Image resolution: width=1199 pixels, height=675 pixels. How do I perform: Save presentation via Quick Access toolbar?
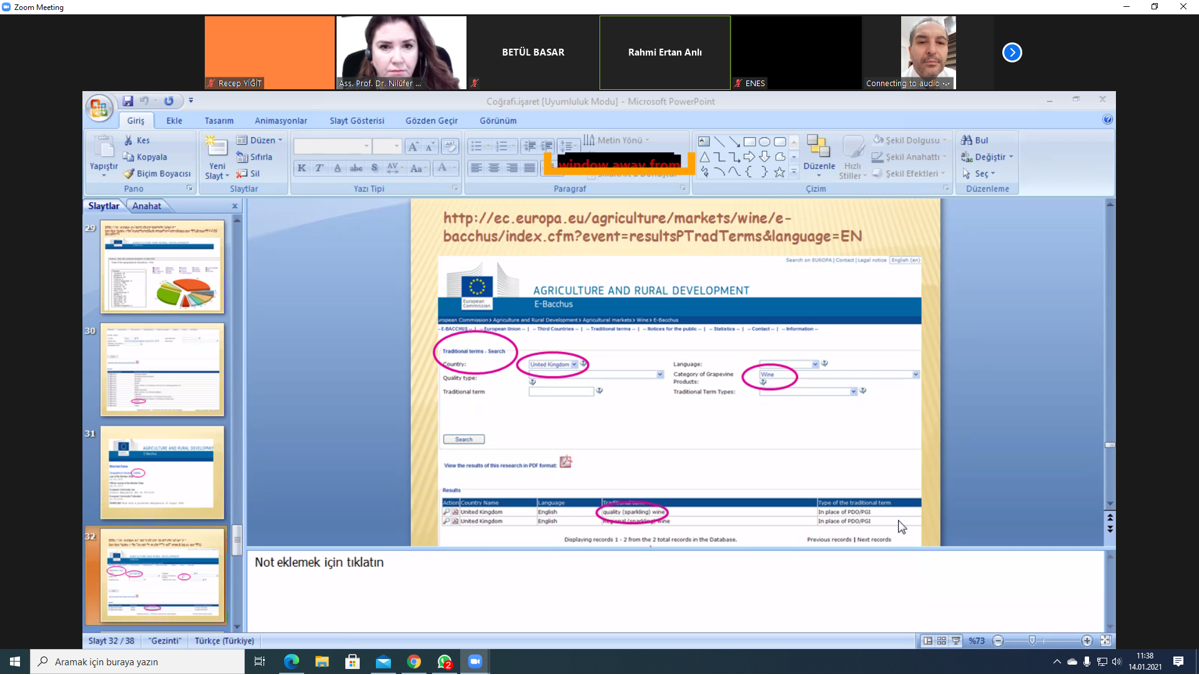[128, 101]
